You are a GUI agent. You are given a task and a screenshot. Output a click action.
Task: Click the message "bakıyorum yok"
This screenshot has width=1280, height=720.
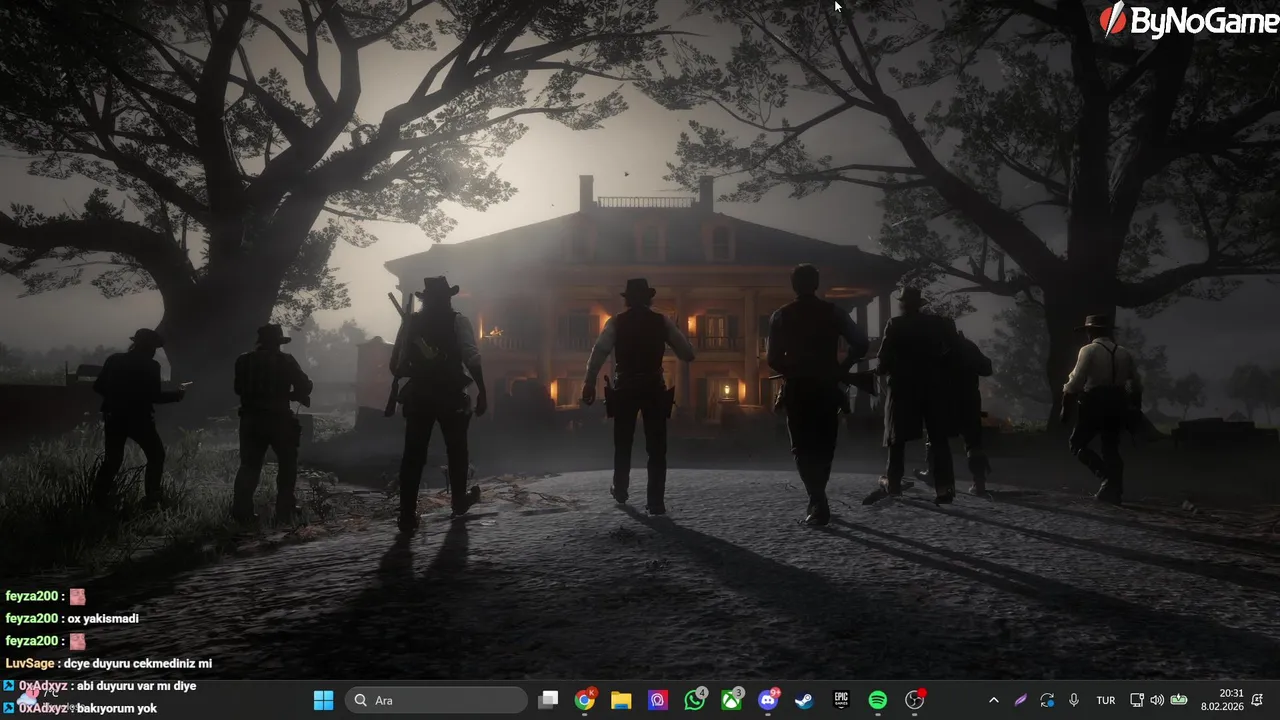pyautogui.click(x=117, y=708)
